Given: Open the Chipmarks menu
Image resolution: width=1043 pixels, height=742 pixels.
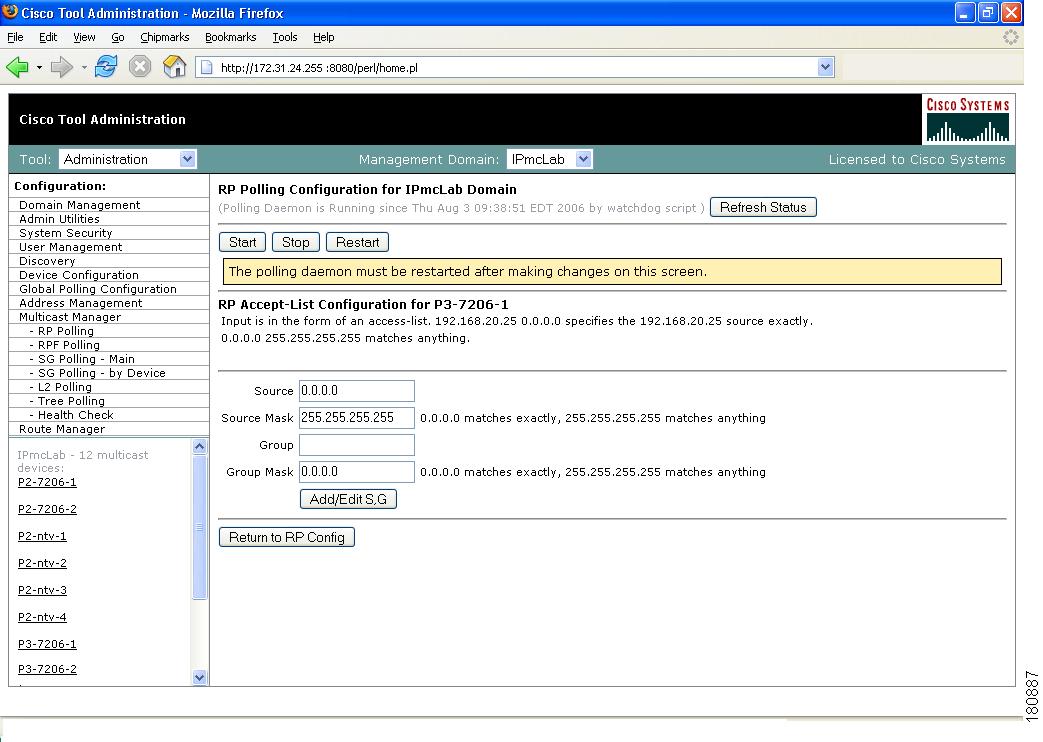Looking at the screenshot, I should (164, 37).
